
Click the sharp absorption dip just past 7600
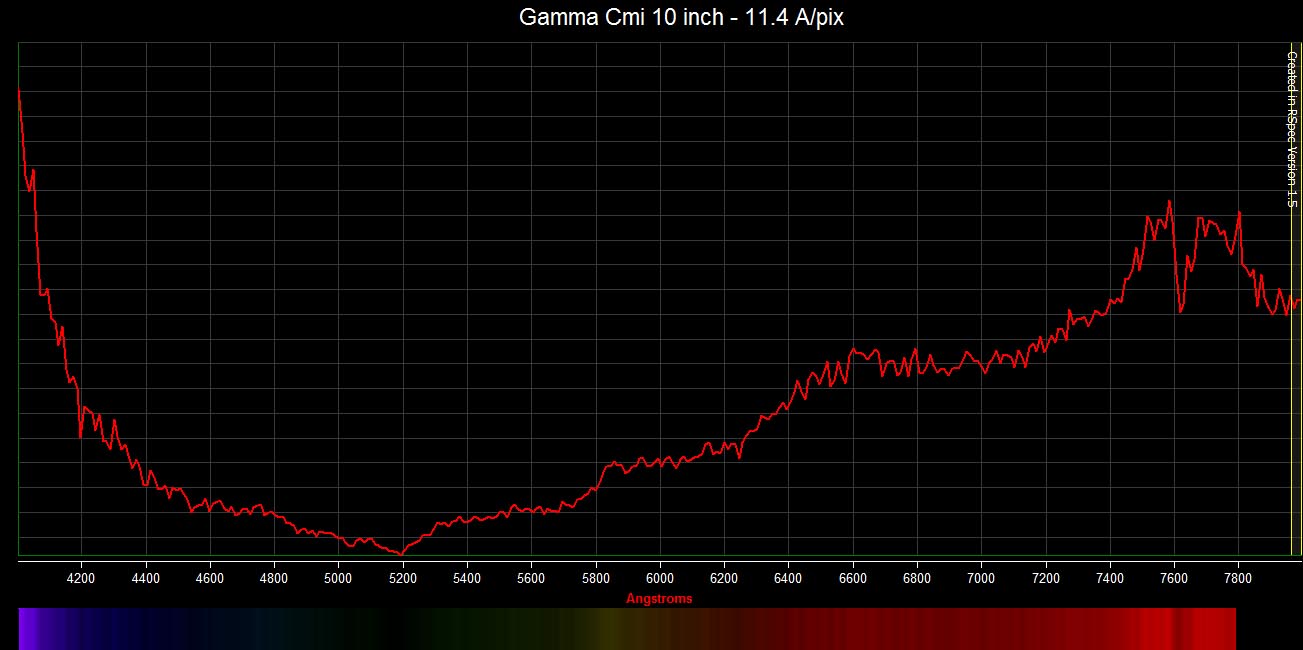click(1181, 311)
